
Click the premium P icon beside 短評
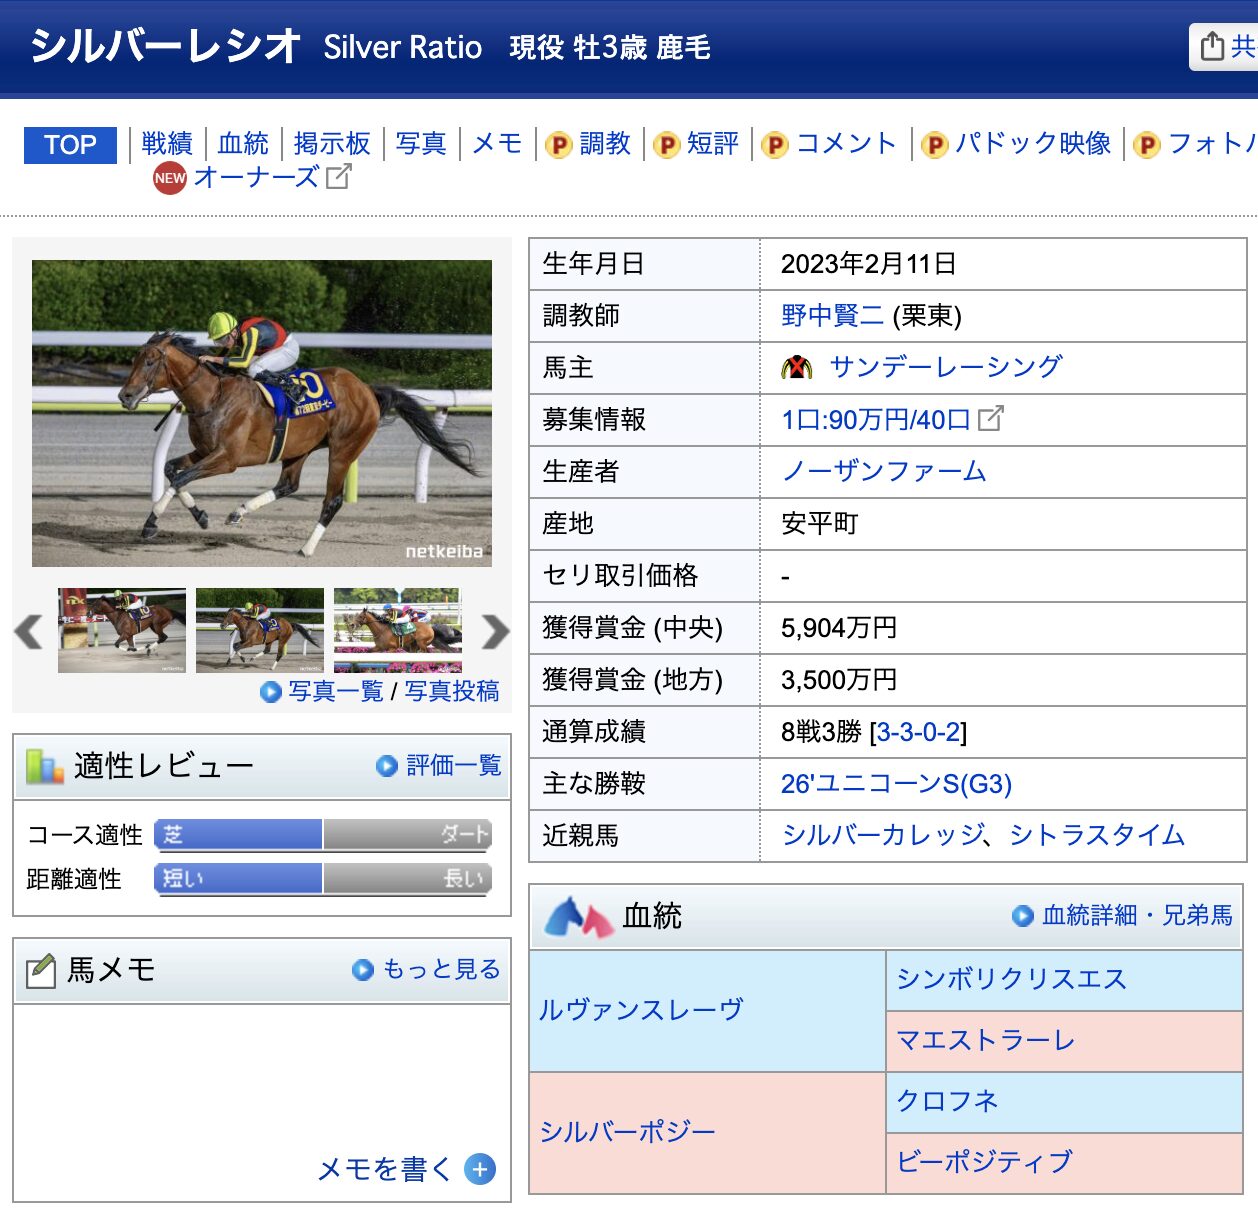667,145
